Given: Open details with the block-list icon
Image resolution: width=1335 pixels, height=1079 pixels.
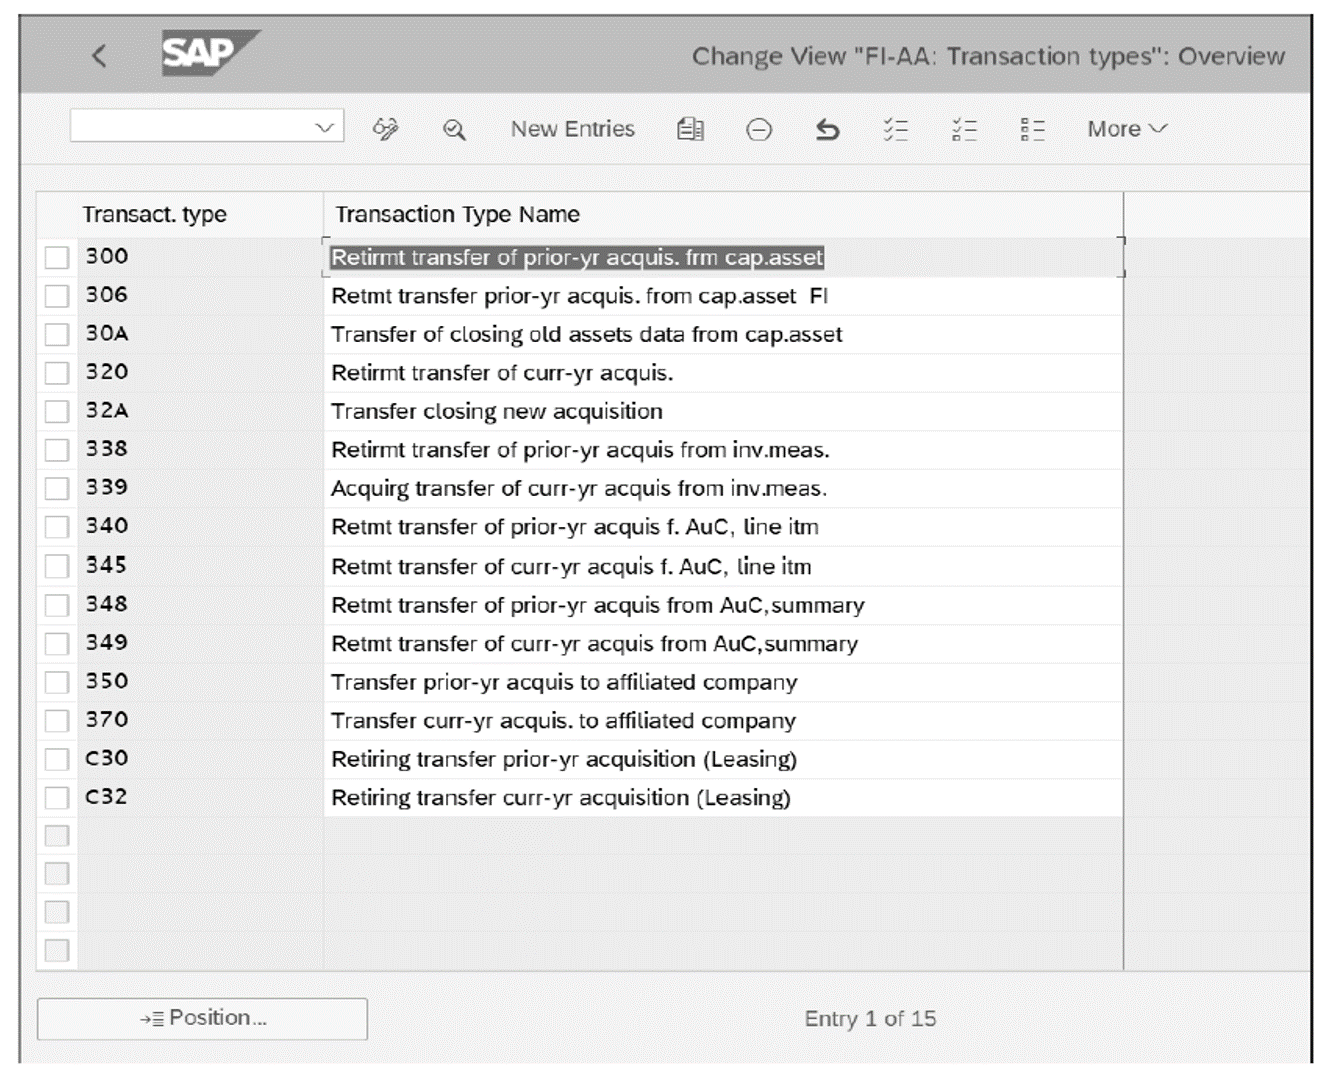Looking at the screenshot, I should 1032,128.
